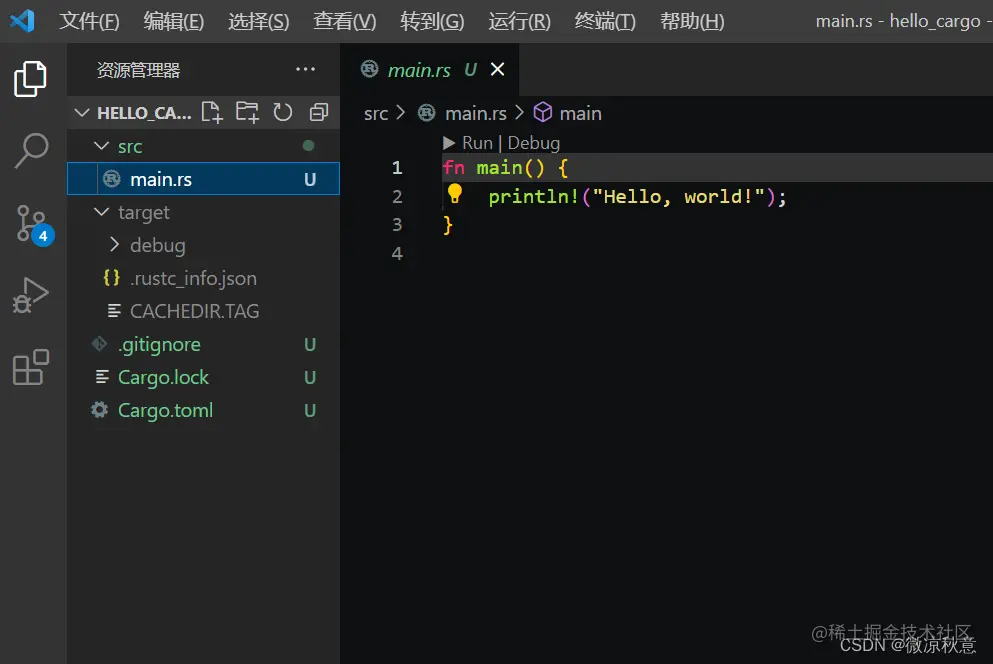The height and width of the screenshot is (664, 993).
Task: Collapse all folders in explorer icon
Action: 319,113
